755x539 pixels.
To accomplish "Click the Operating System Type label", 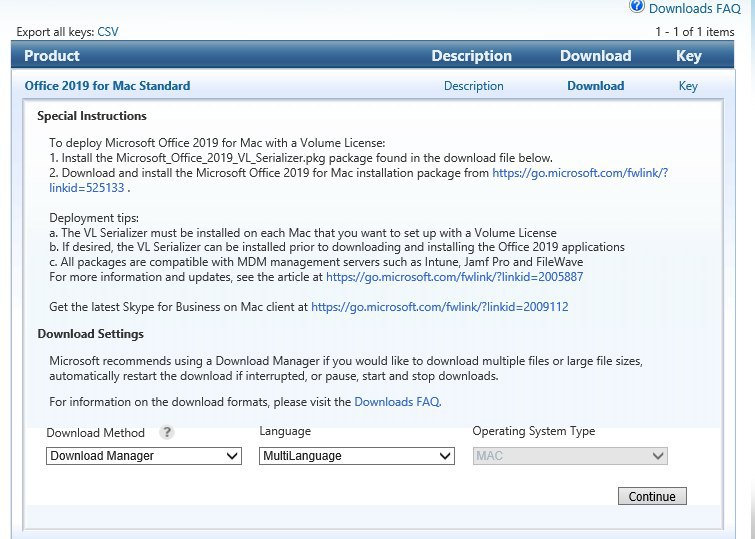I will [534, 431].
